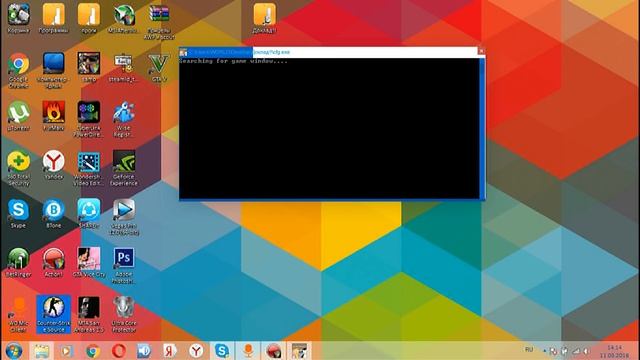Launch Skype desktop shortcut
The height and width of the screenshot is (360, 640).
tap(18, 213)
